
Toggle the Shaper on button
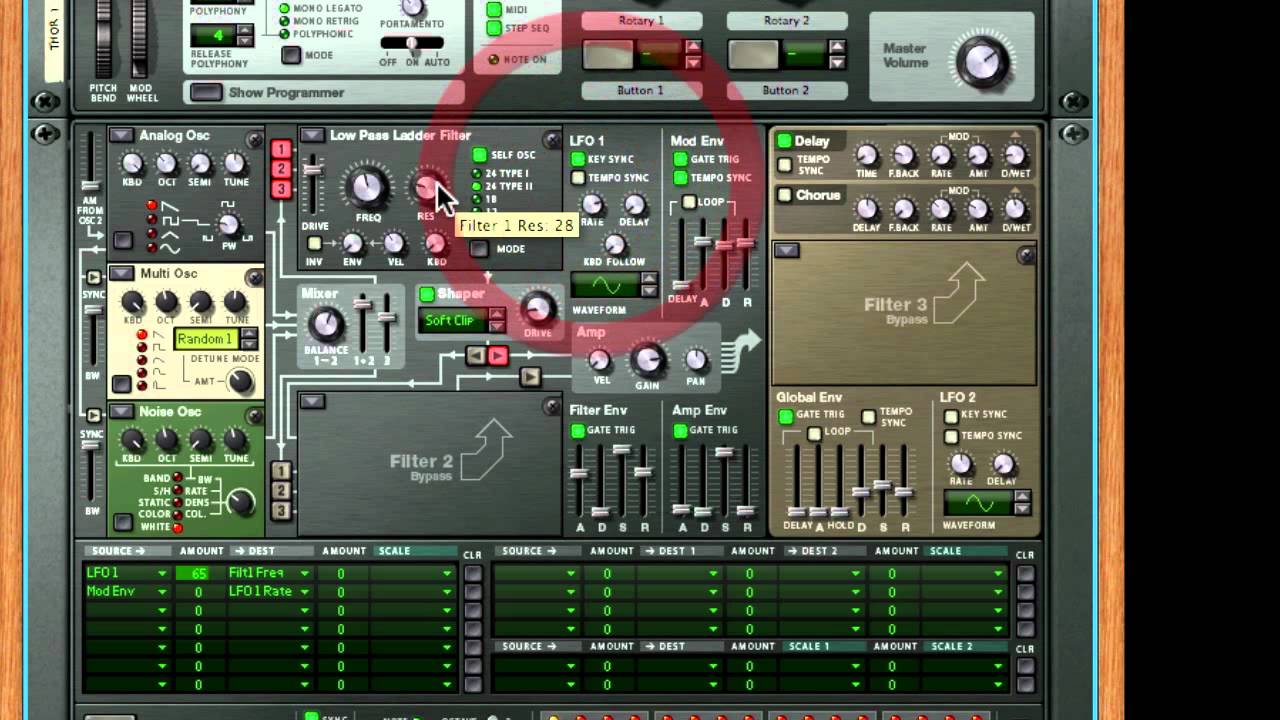tap(427, 294)
